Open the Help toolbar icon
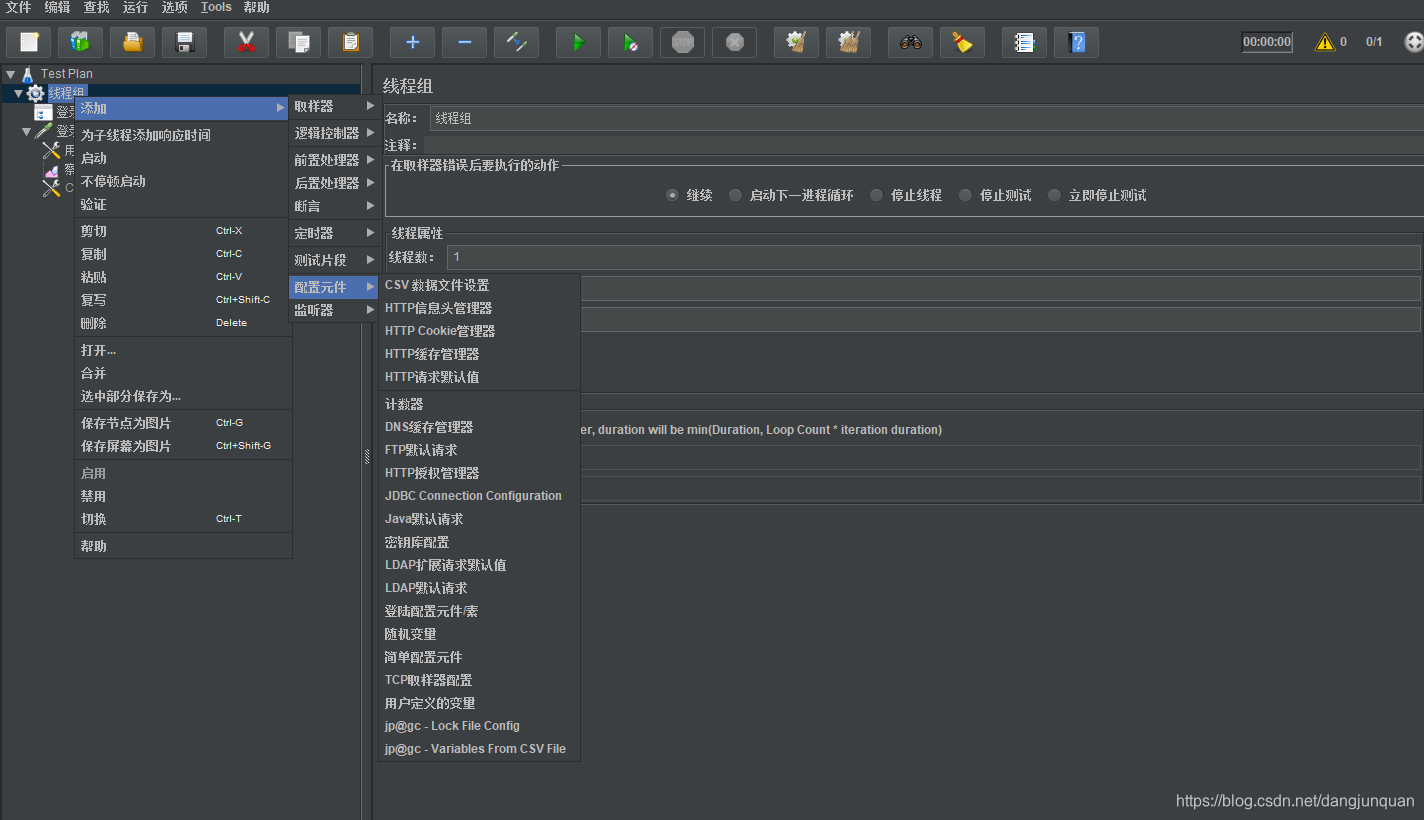This screenshot has height=820, width=1424. [1076, 42]
